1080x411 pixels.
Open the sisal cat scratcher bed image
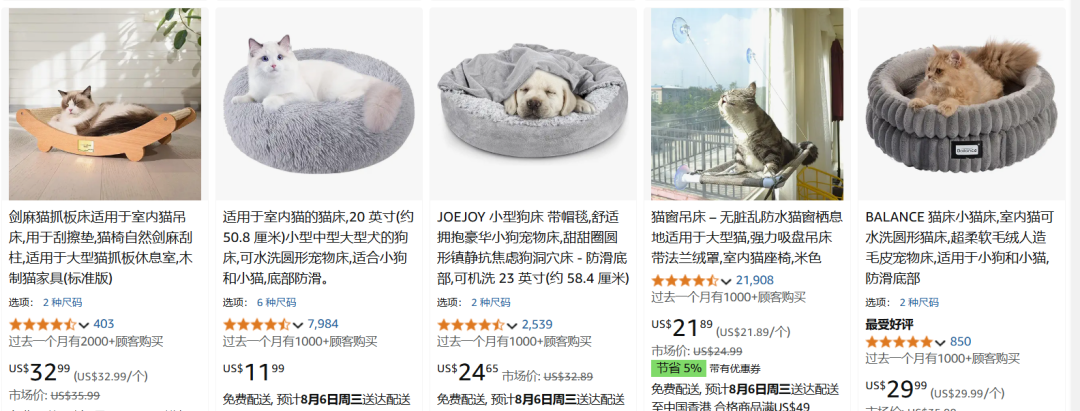click(x=105, y=104)
